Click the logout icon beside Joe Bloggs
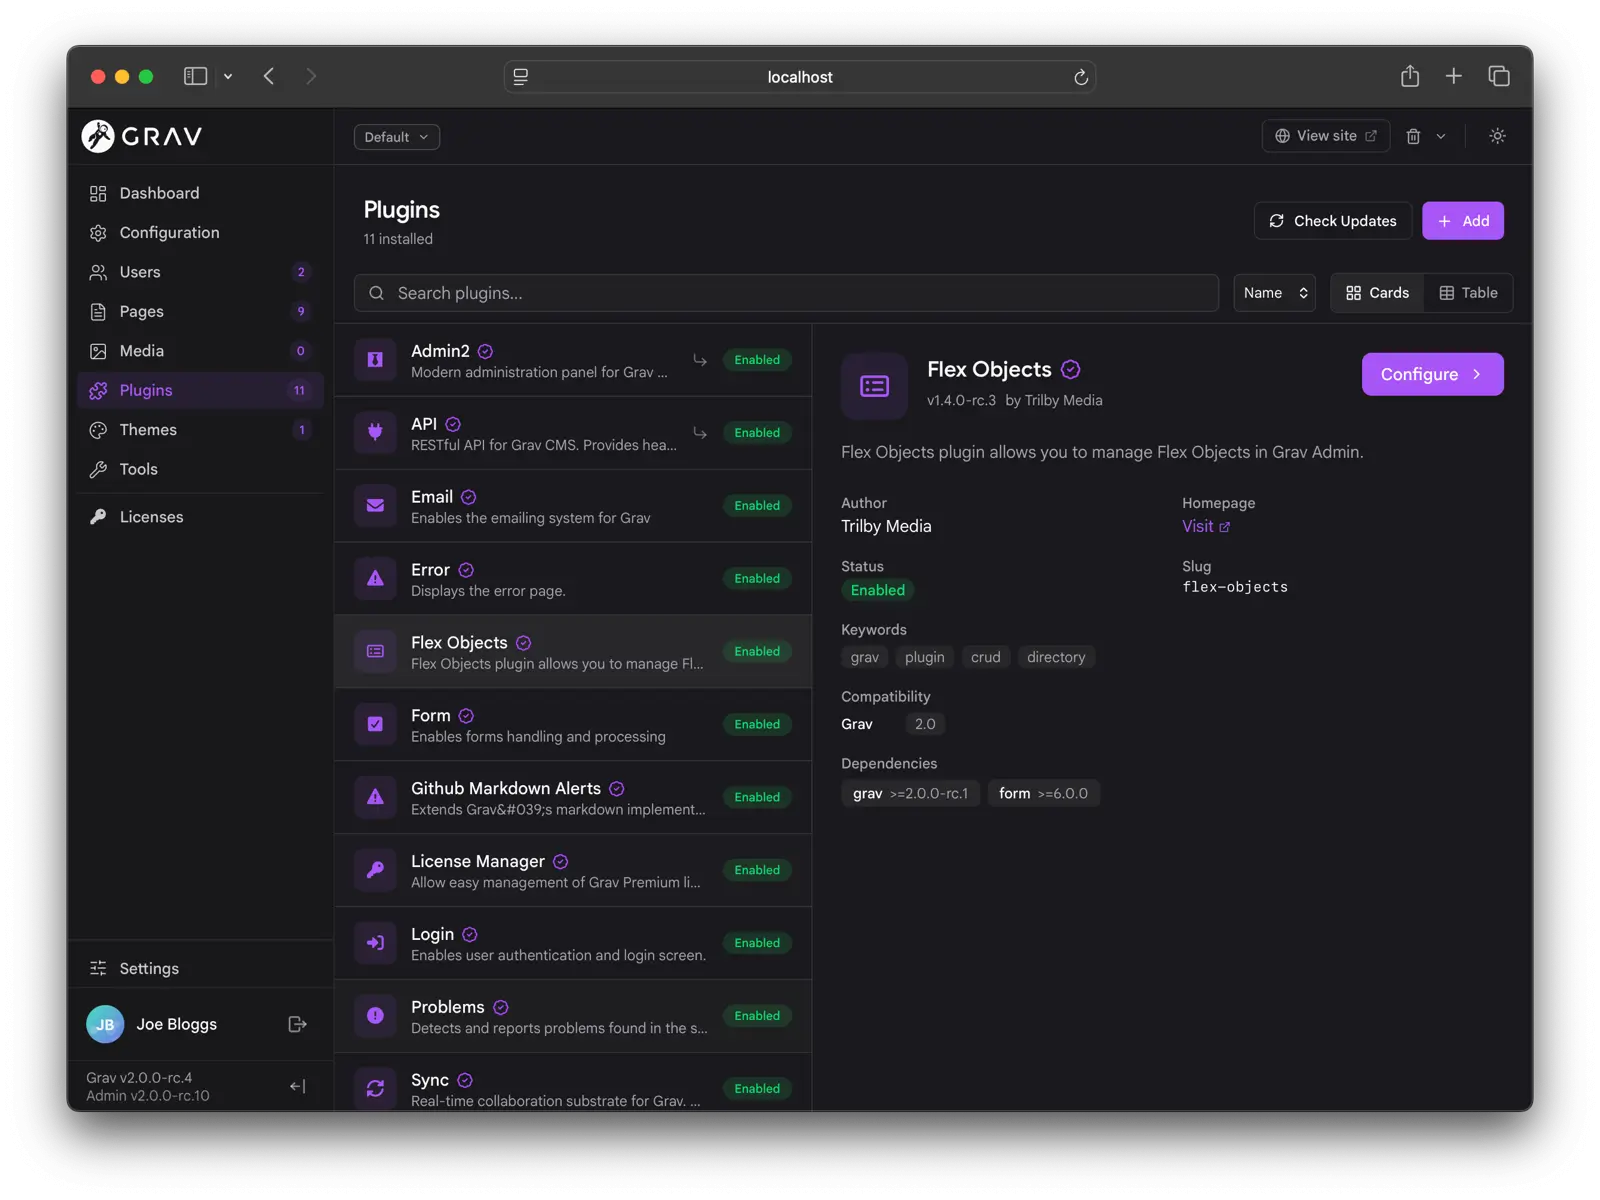This screenshot has width=1600, height=1200. [297, 1024]
